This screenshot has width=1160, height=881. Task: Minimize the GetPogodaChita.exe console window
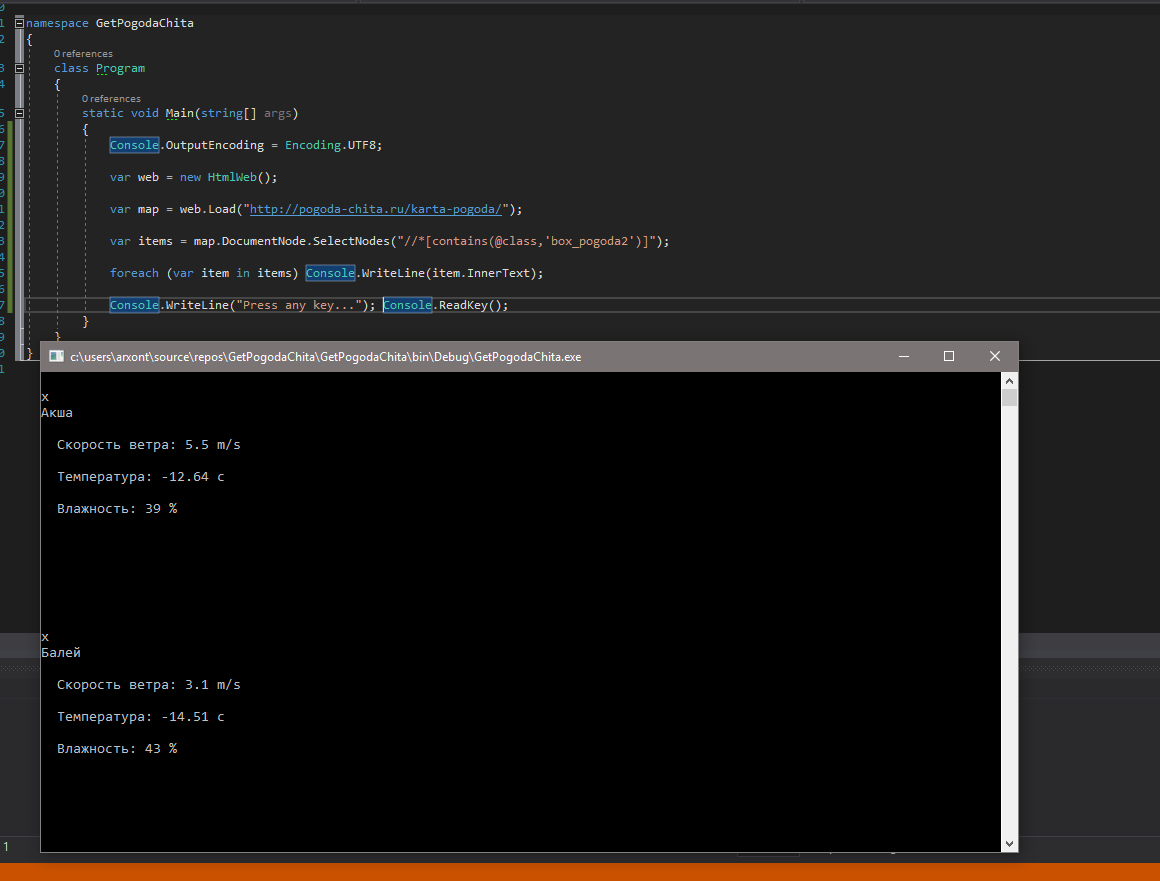point(903,356)
